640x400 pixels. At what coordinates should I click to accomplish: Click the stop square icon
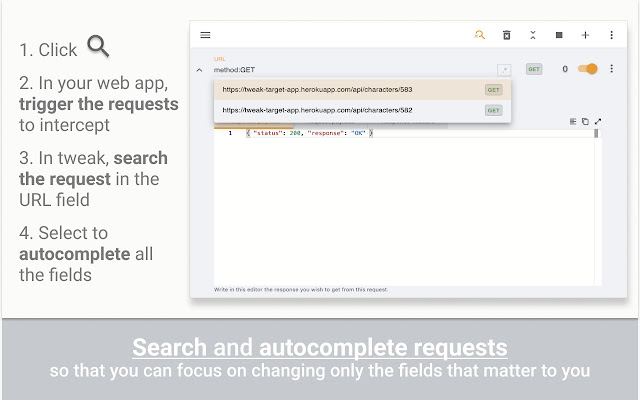[559, 35]
